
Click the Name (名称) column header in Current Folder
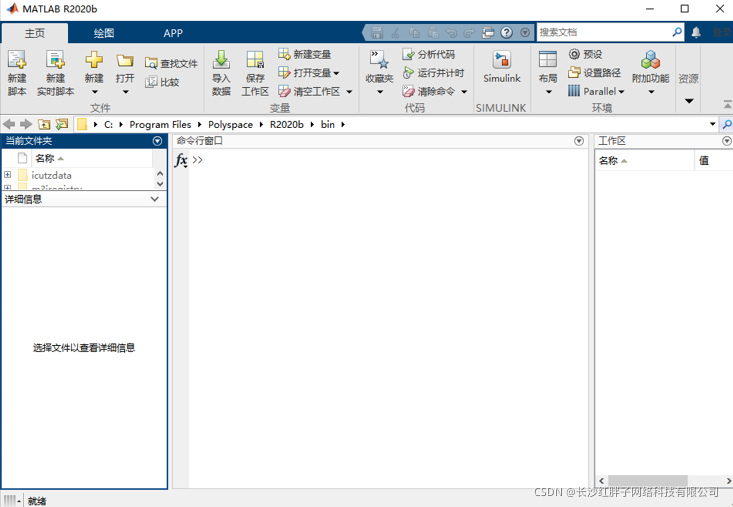pos(92,158)
